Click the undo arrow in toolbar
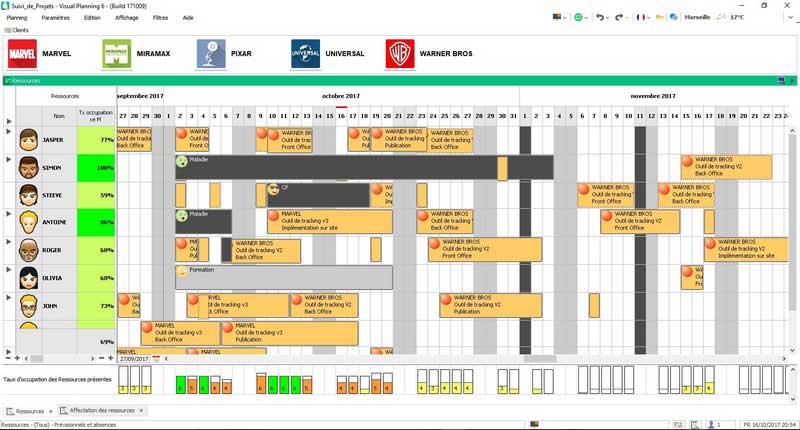The image size is (800, 430). tap(600, 17)
